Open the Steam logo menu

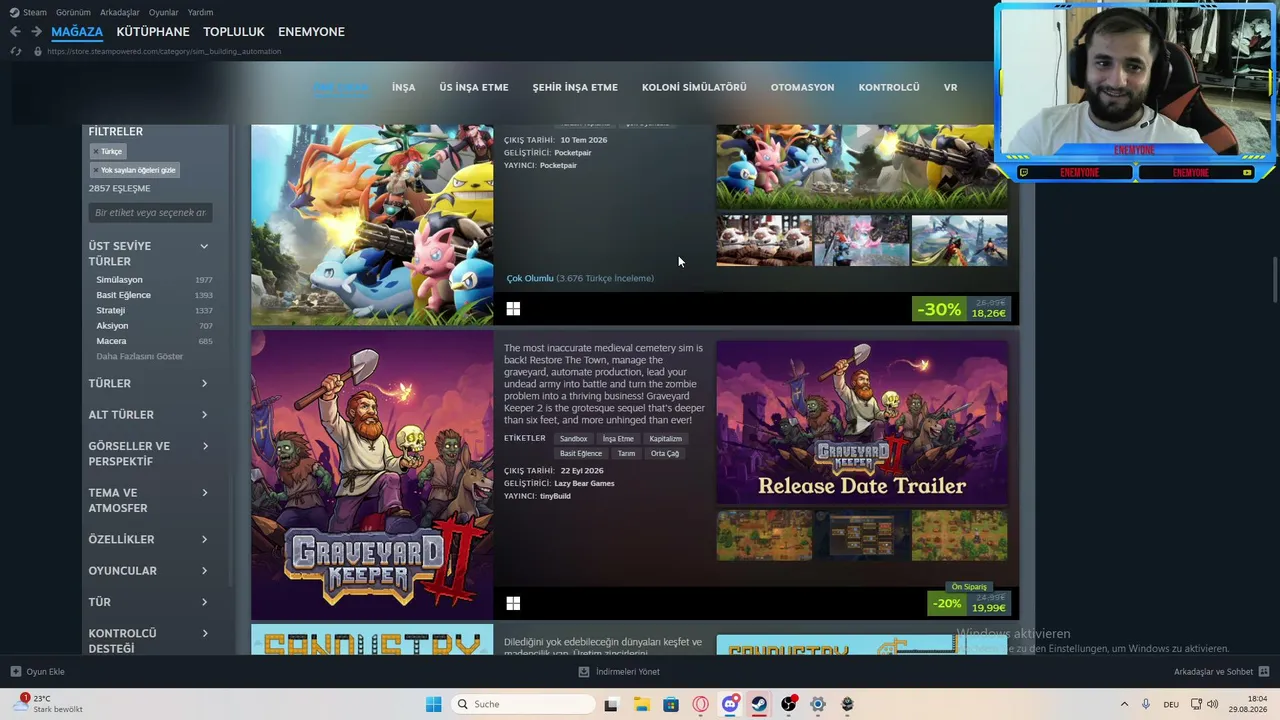(x=14, y=12)
